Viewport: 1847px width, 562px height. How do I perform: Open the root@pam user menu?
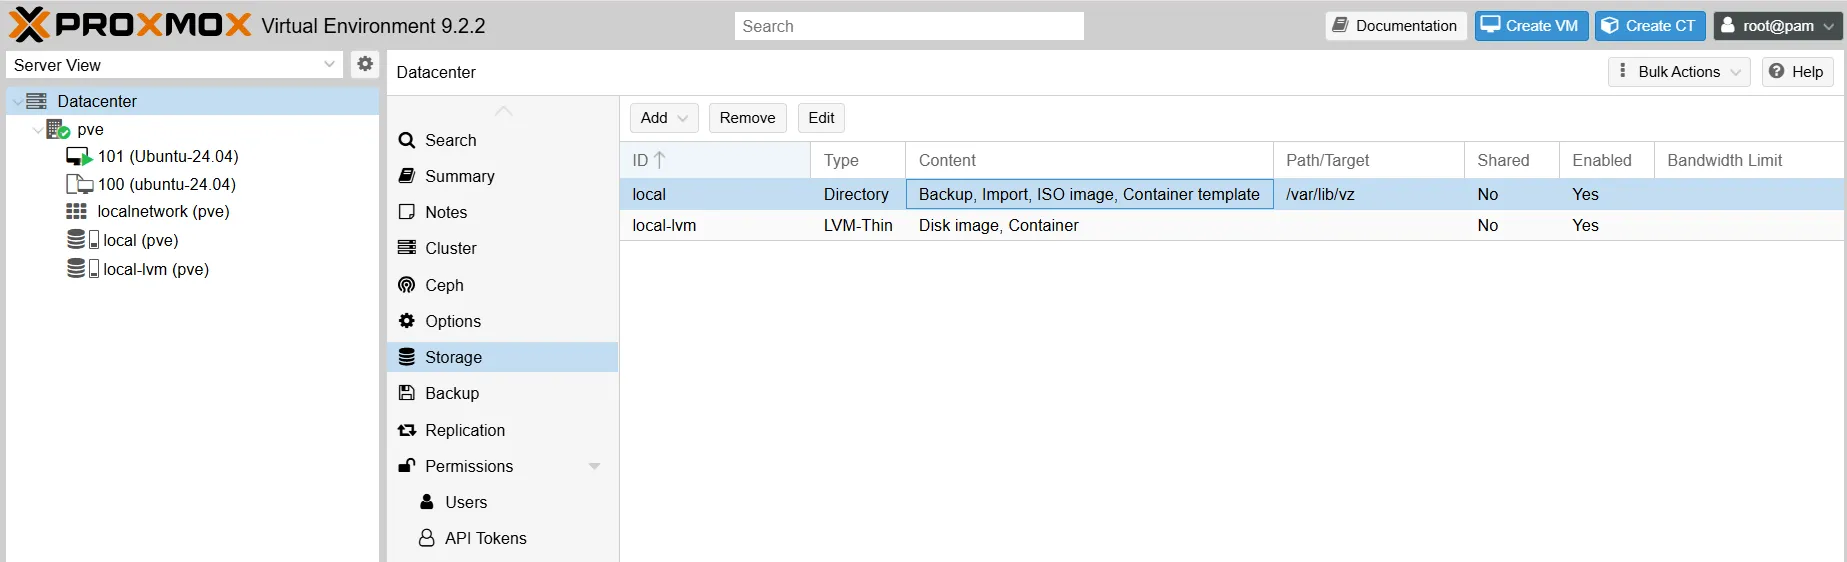tap(1778, 26)
